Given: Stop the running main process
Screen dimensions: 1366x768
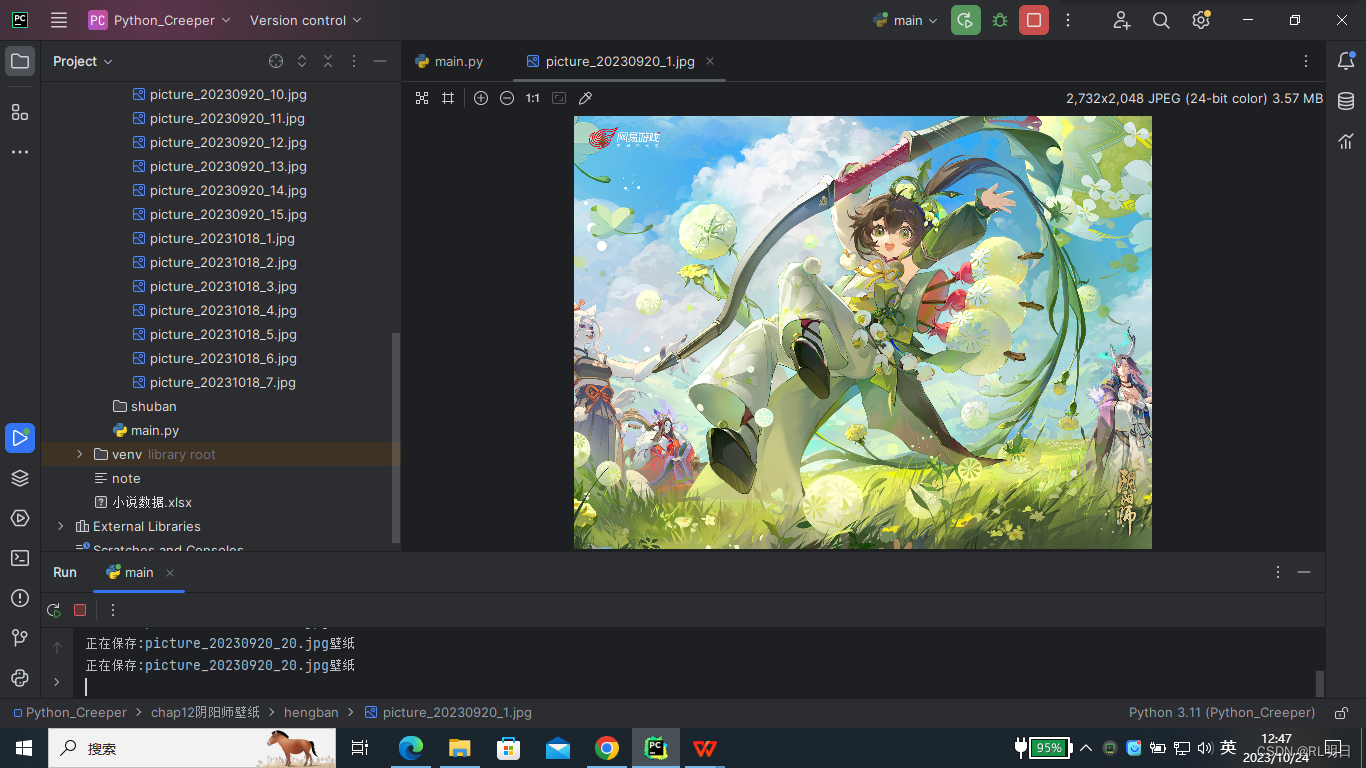Looking at the screenshot, I should 80,610.
